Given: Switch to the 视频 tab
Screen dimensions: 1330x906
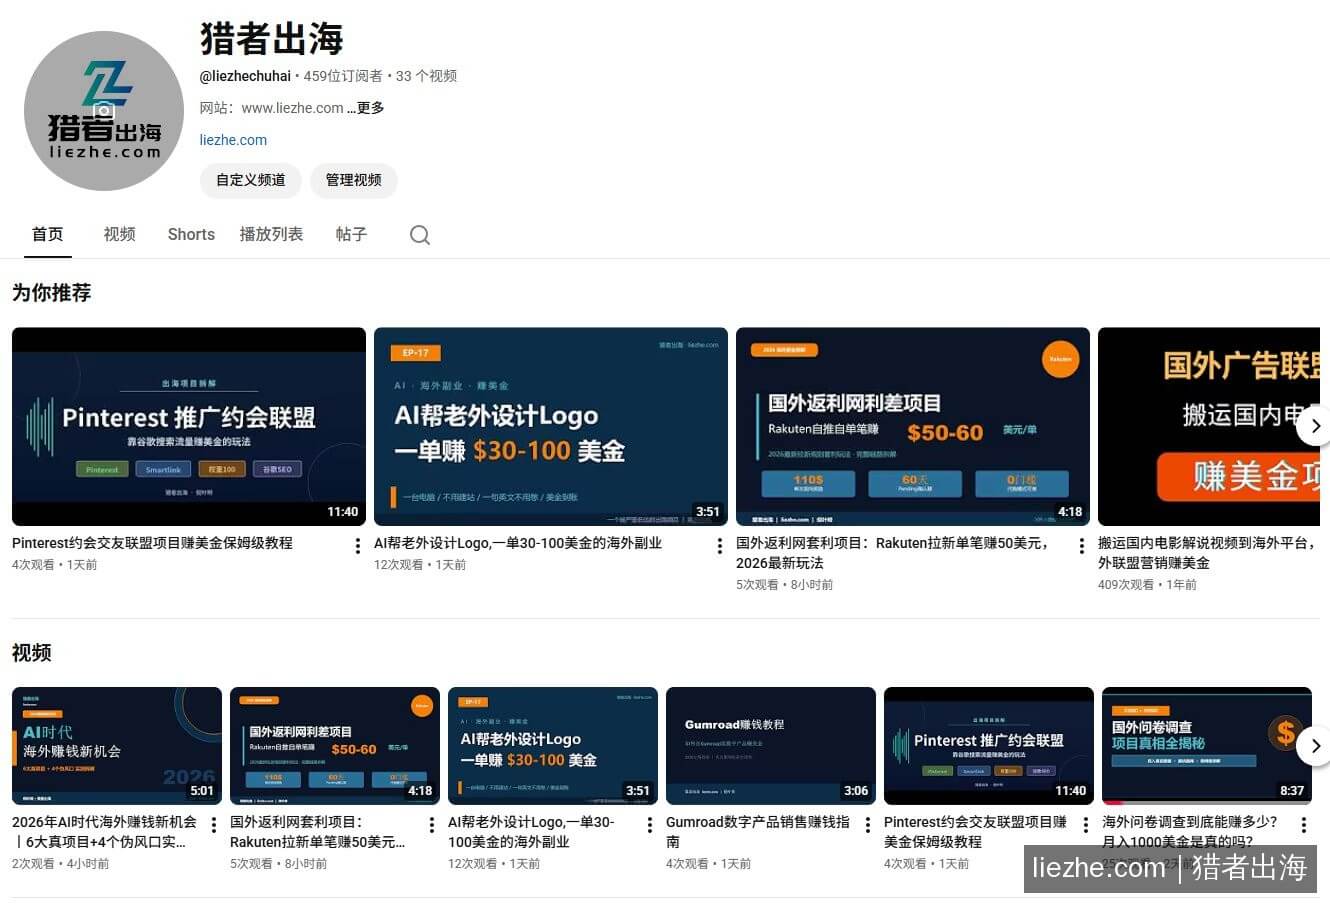Looking at the screenshot, I should (119, 234).
